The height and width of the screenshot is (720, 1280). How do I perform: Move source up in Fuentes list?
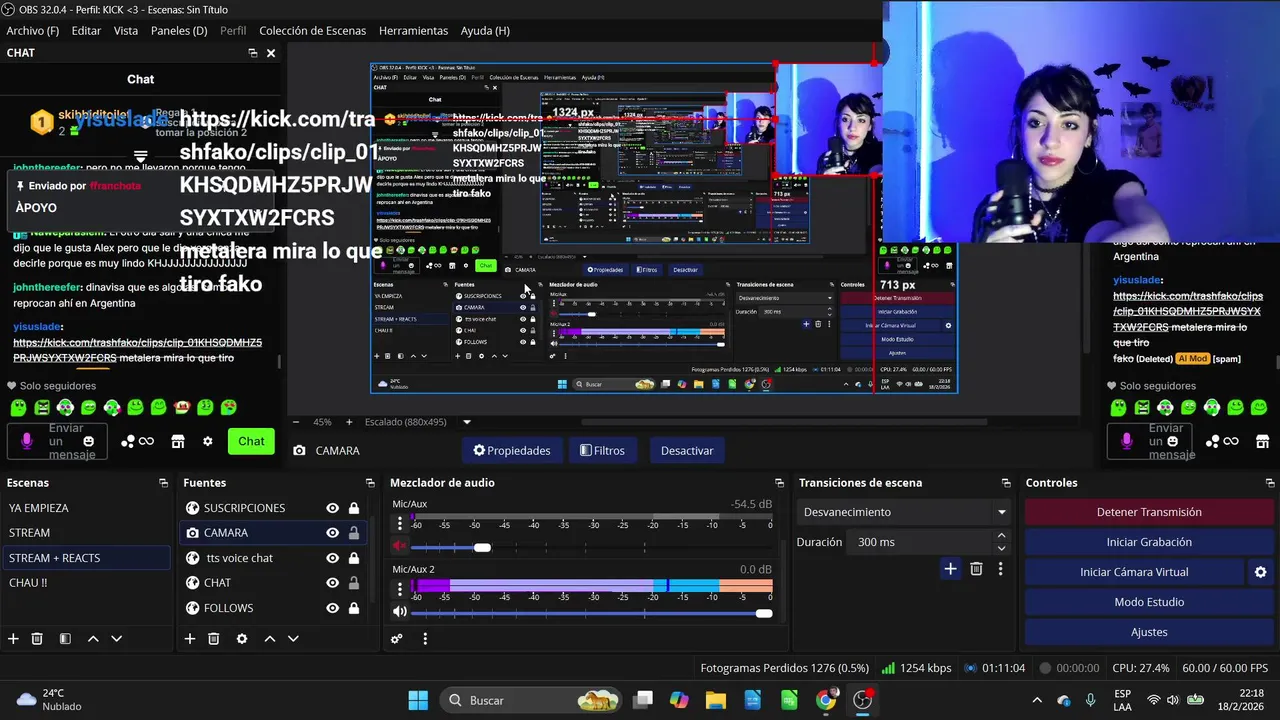[x=269, y=638]
